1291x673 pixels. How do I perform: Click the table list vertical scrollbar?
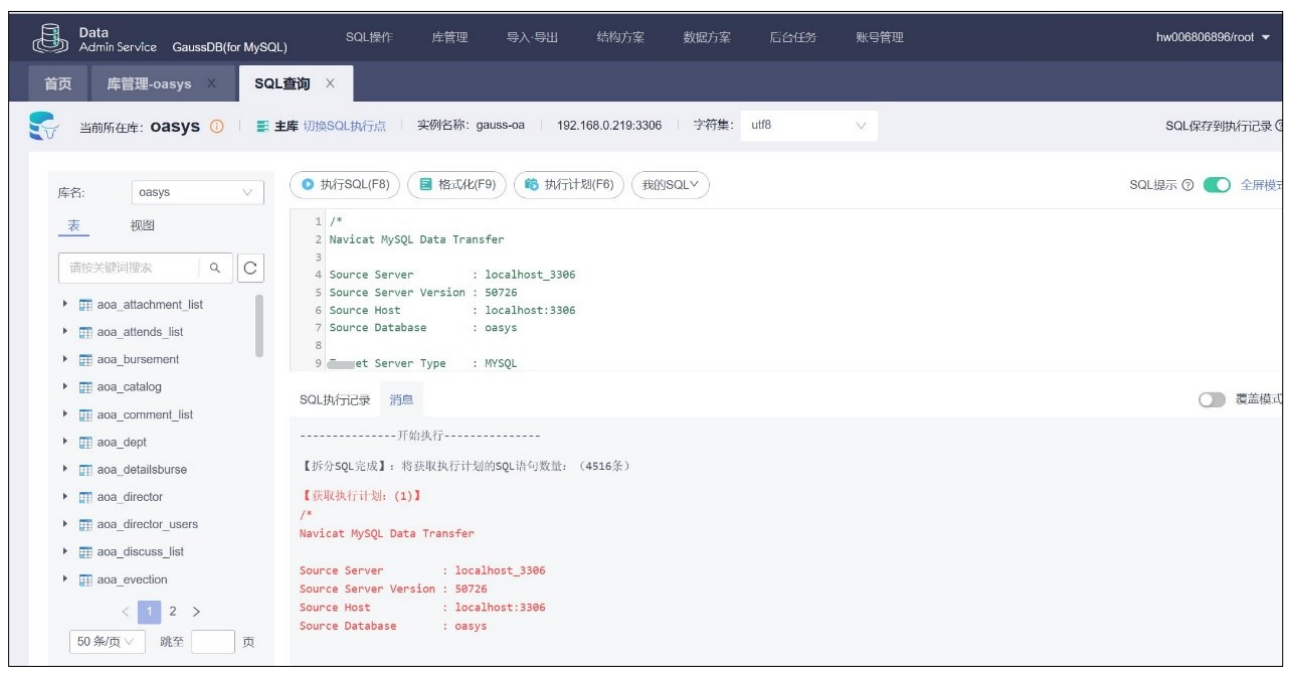(260, 326)
